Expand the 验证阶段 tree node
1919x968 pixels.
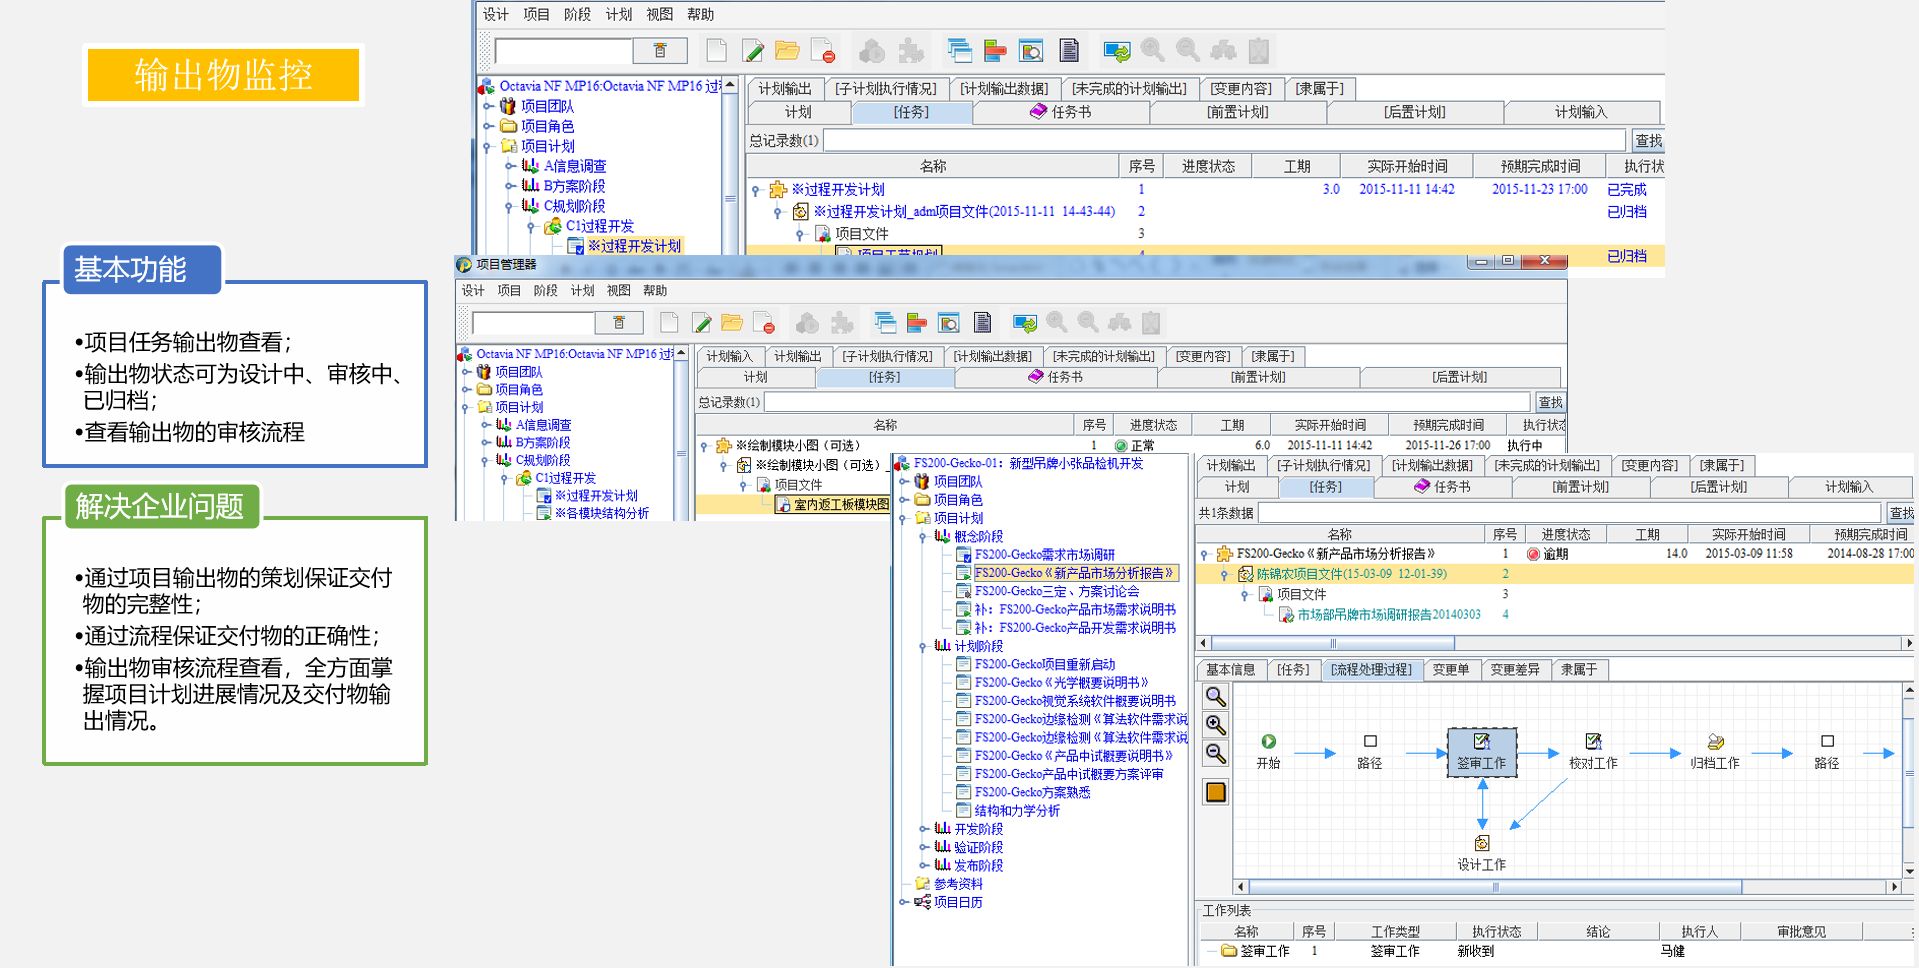[923, 847]
